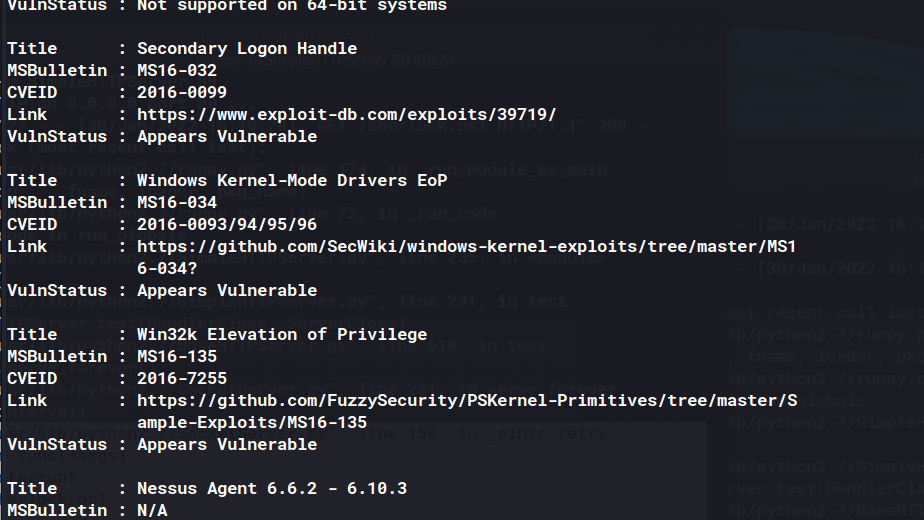924x520 pixels.
Task: Click Appears Vulnerable status under MS16-135
Action: (x=227, y=445)
